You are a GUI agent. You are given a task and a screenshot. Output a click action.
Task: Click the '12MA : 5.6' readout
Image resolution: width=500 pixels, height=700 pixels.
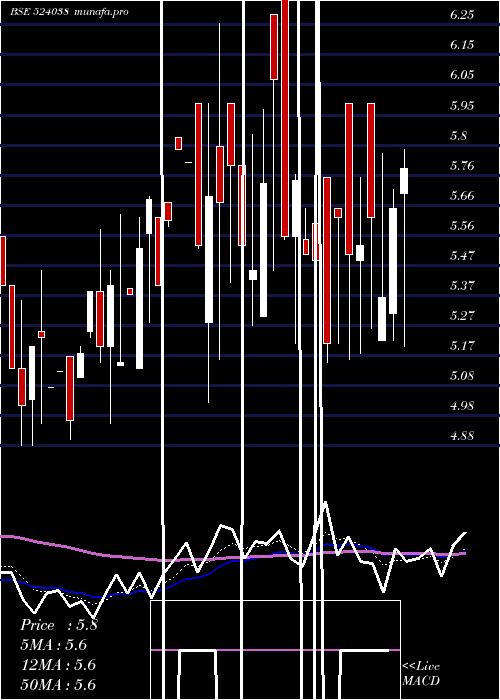58,665
